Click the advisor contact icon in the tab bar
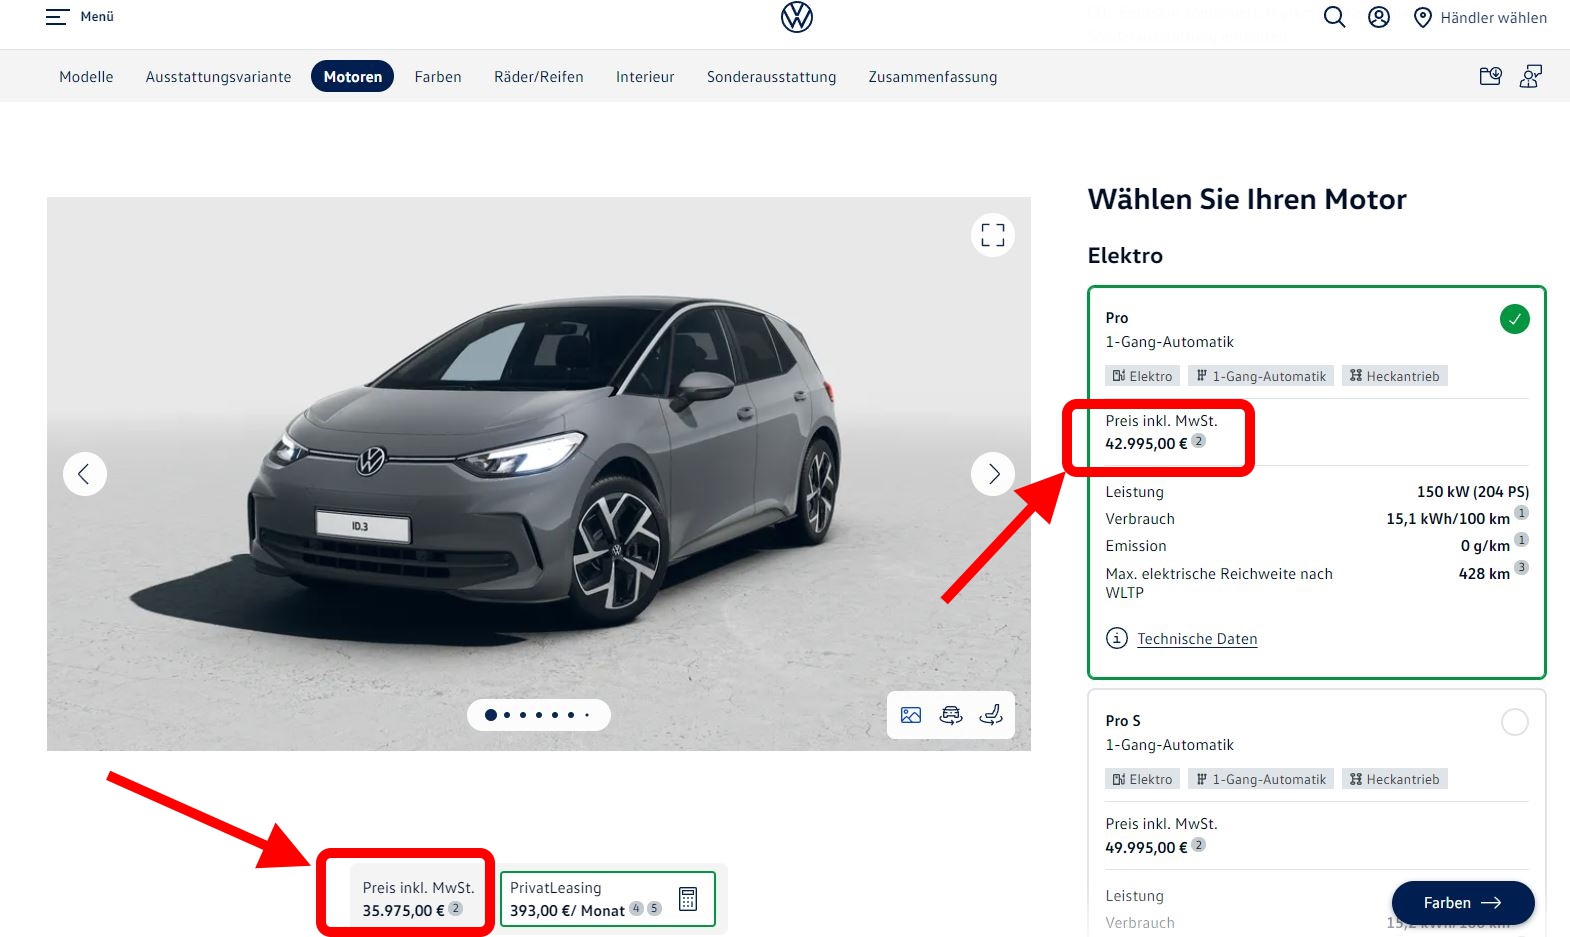Screen dimensions: 1570x937 [1531, 76]
